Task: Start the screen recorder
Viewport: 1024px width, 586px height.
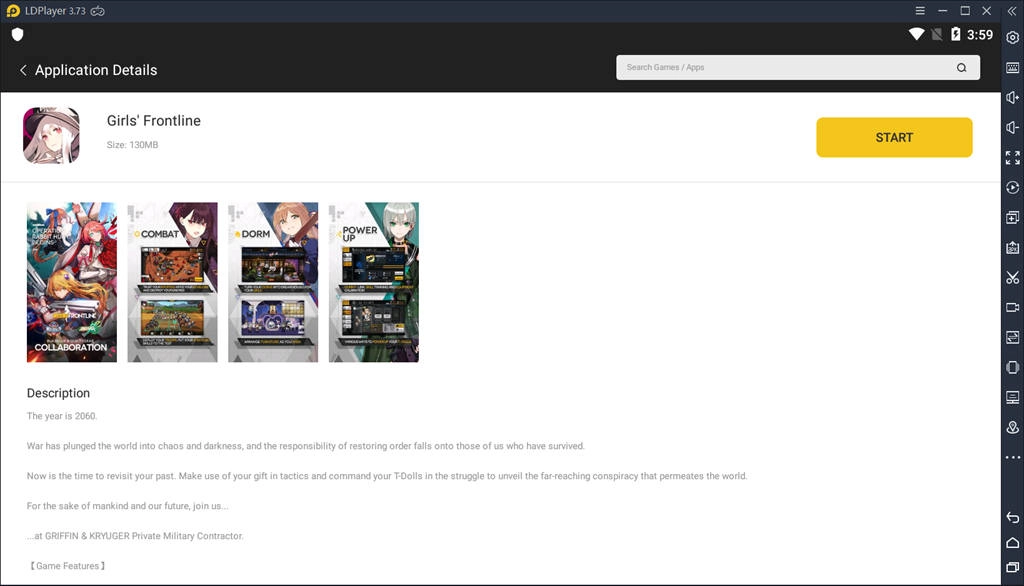Action: click(1011, 307)
